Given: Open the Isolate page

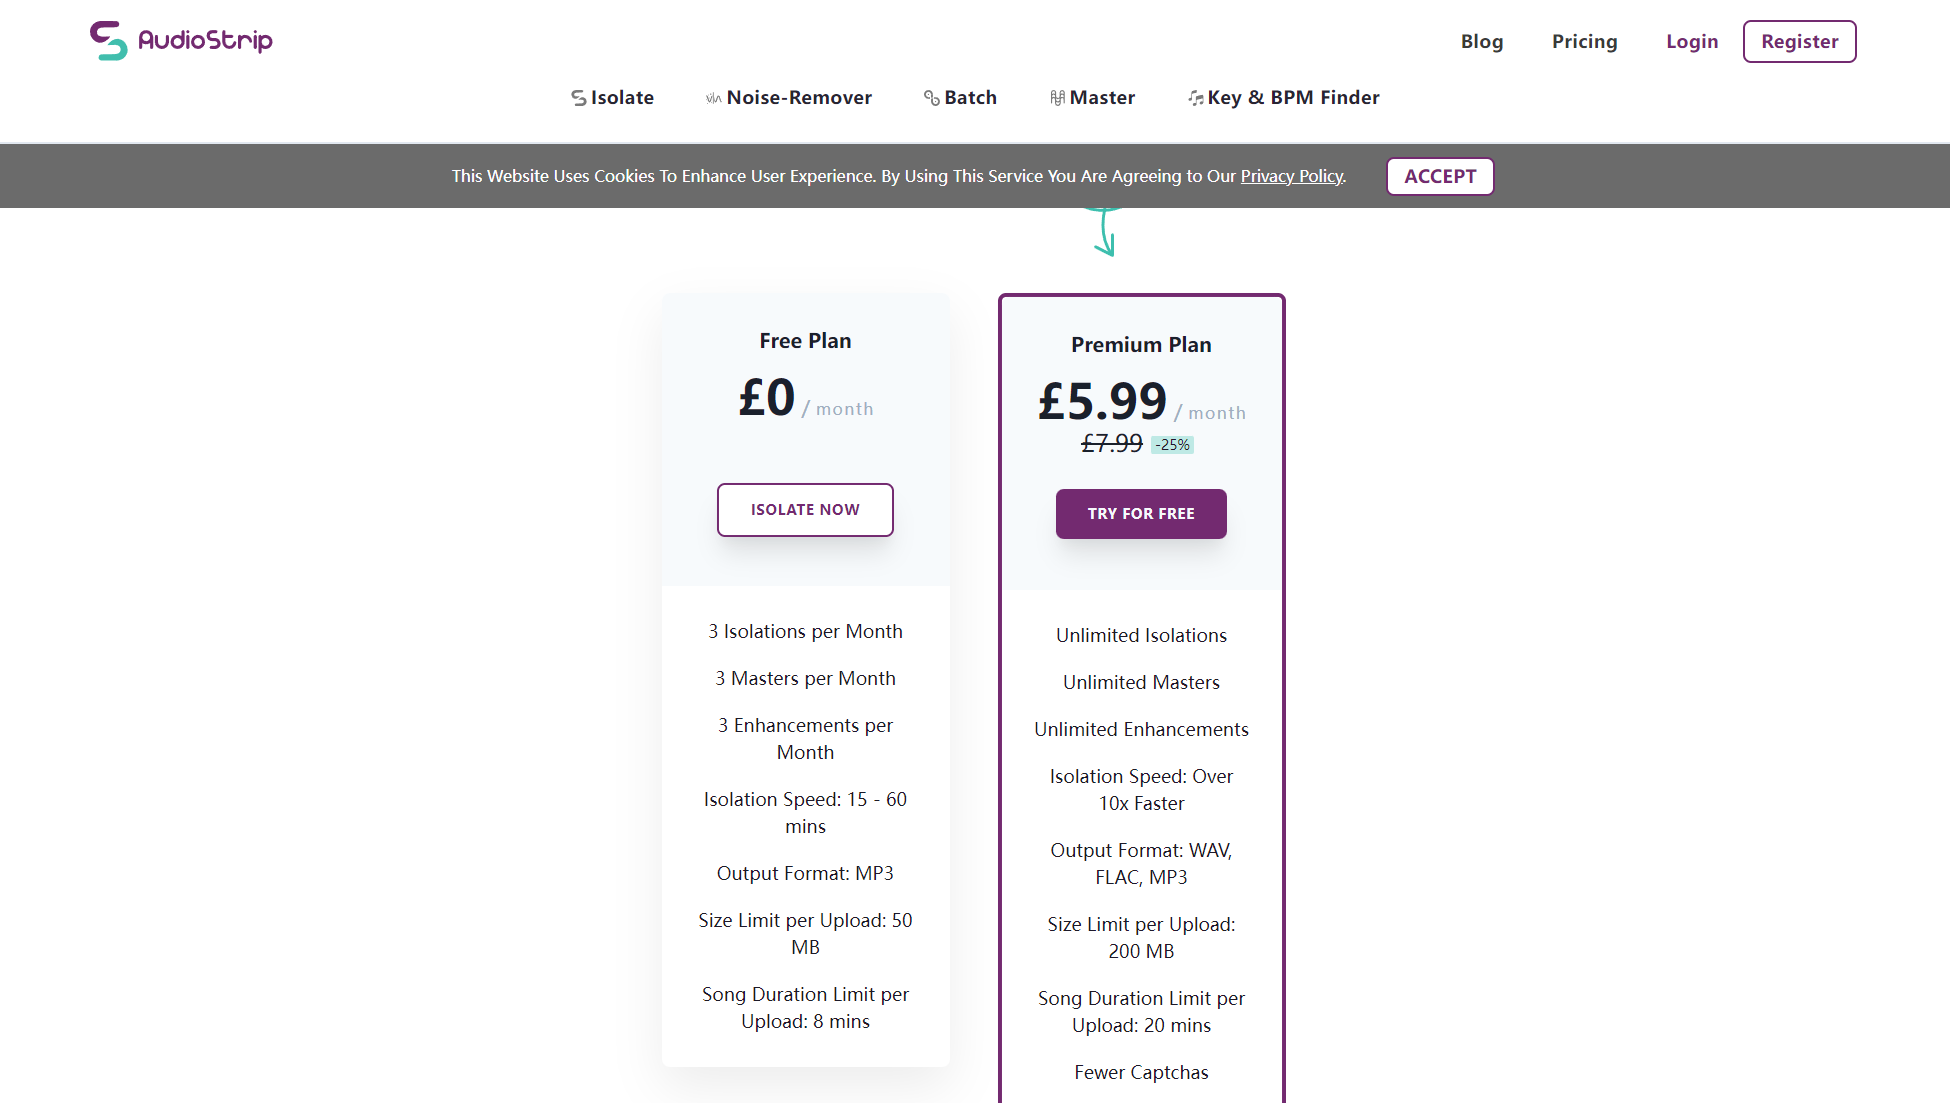Looking at the screenshot, I should coord(622,98).
